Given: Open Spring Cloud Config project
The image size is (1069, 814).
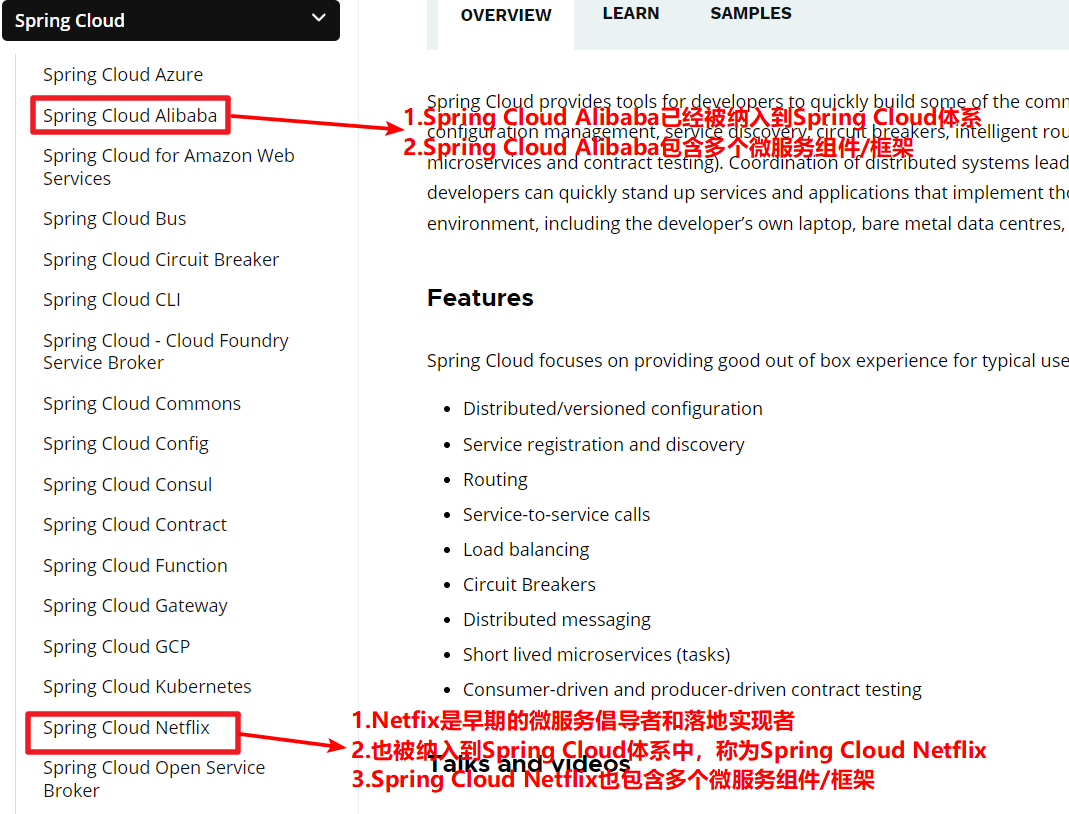Looking at the screenshot, I should 126,444.
